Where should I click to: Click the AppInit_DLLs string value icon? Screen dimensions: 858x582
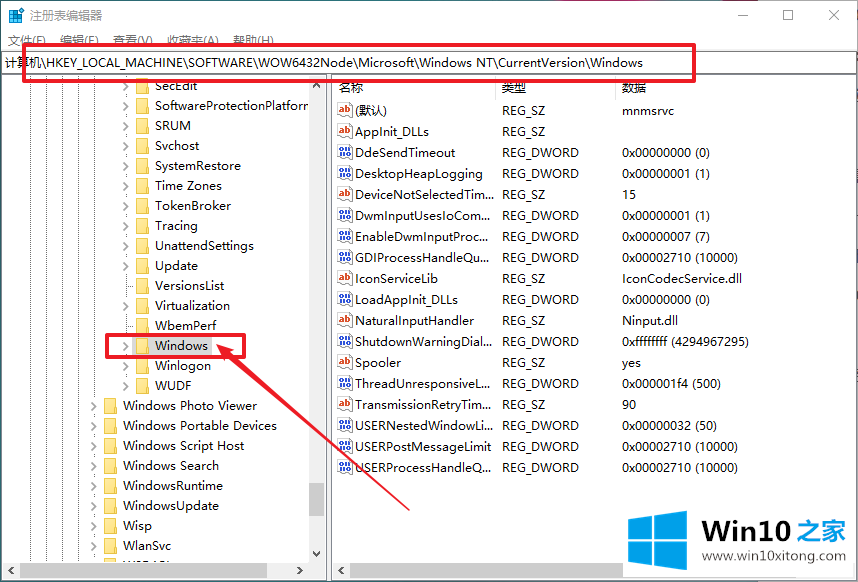[x=345, y=132]
